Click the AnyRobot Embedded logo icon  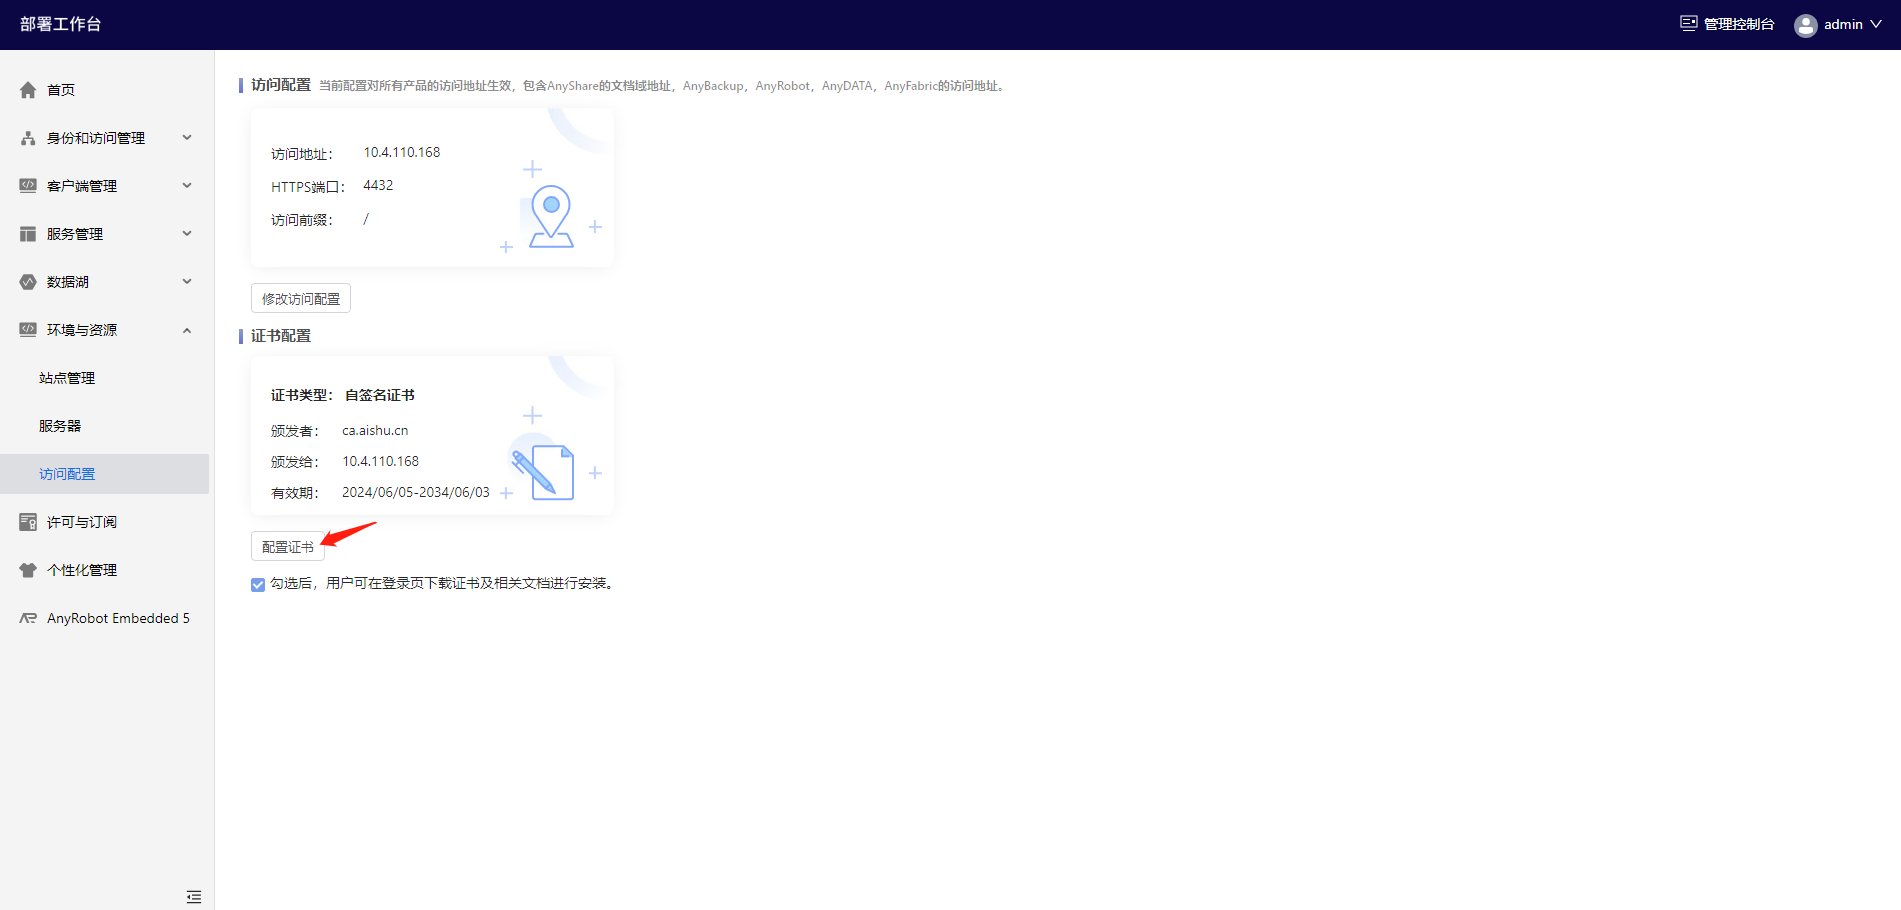[28, 618]
